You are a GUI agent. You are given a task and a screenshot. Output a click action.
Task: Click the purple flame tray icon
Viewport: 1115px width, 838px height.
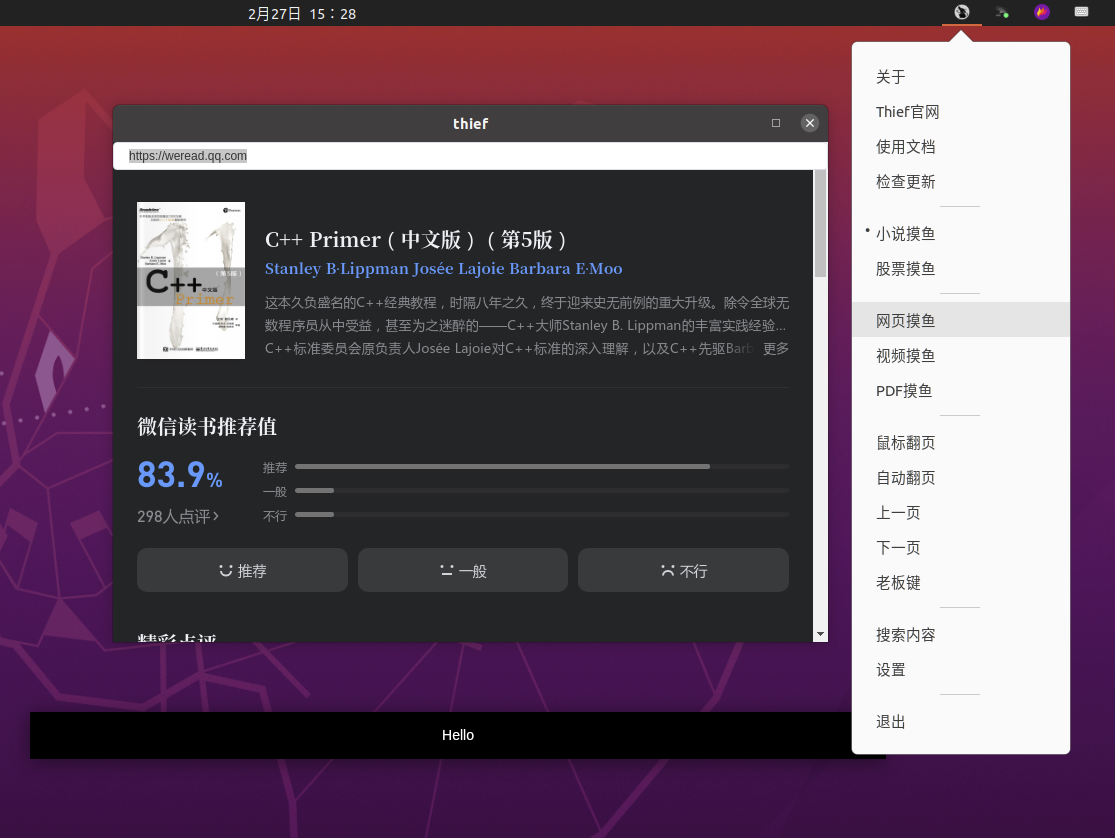click(1042, 13)
